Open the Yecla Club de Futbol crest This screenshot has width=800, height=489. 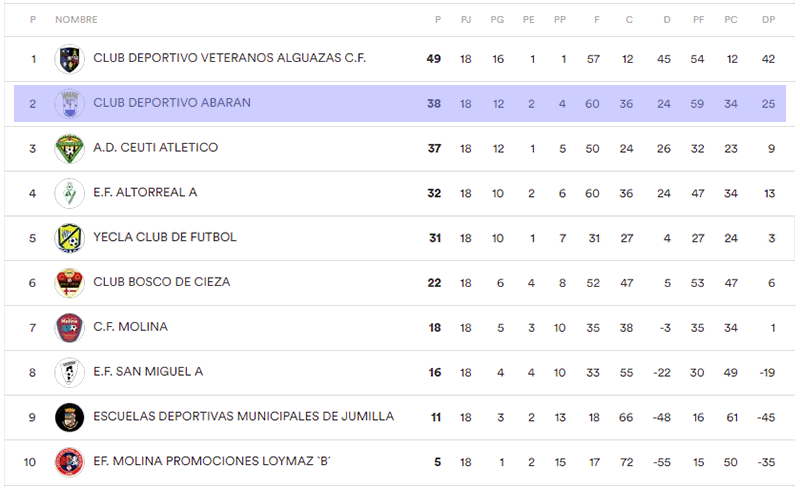coord(69,238)
